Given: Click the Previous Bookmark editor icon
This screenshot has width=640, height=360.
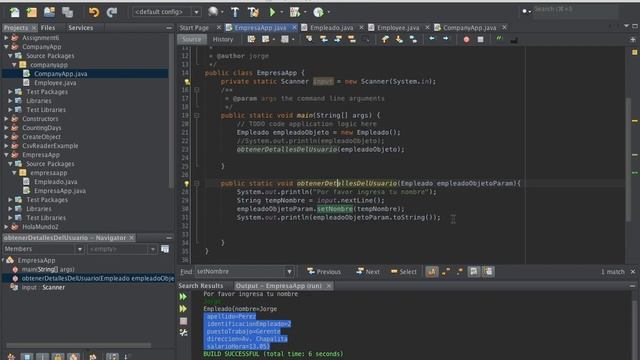Looking at the screenshot, I should (x=385, y=39).
